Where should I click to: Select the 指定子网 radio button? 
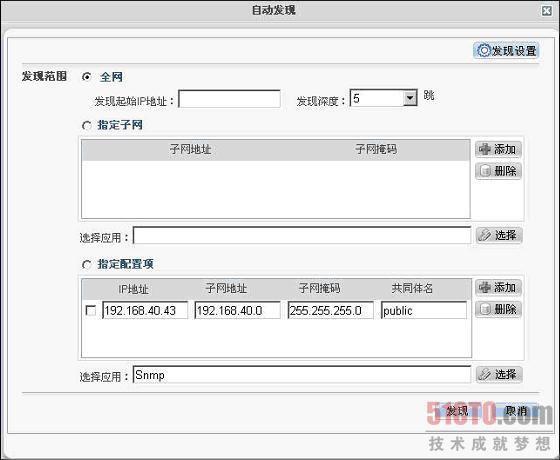[87, 126]
